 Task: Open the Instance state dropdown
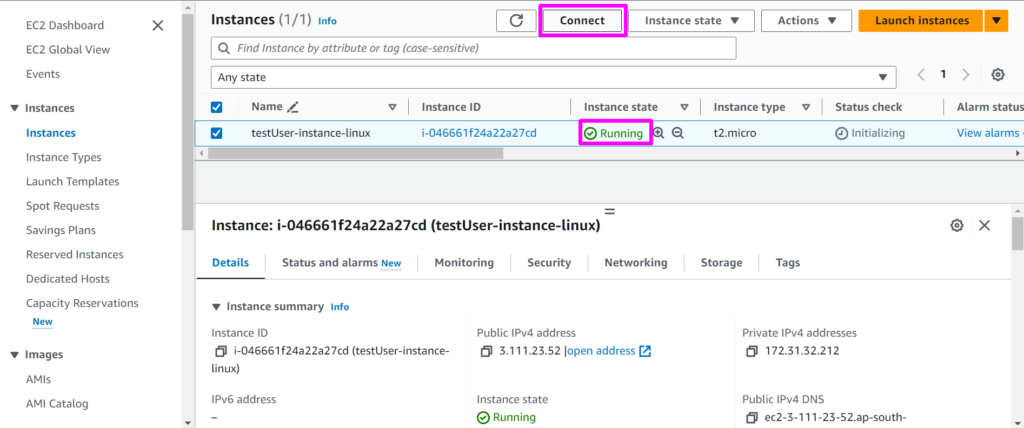(692, 20)
